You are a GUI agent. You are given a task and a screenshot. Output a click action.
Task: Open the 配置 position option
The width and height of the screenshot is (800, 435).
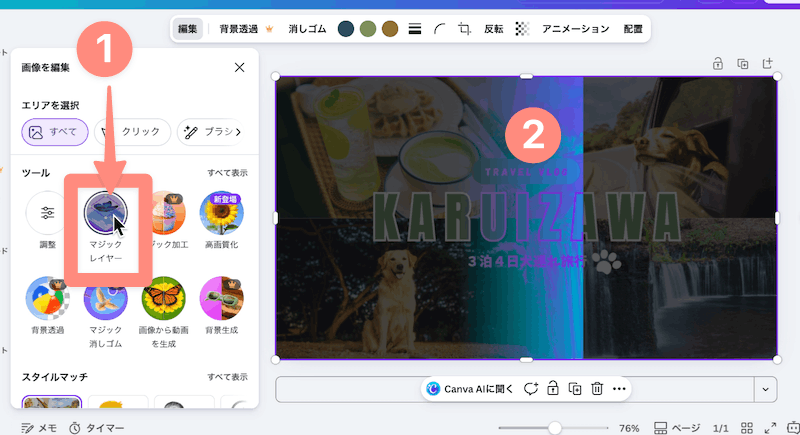point(633,29)
